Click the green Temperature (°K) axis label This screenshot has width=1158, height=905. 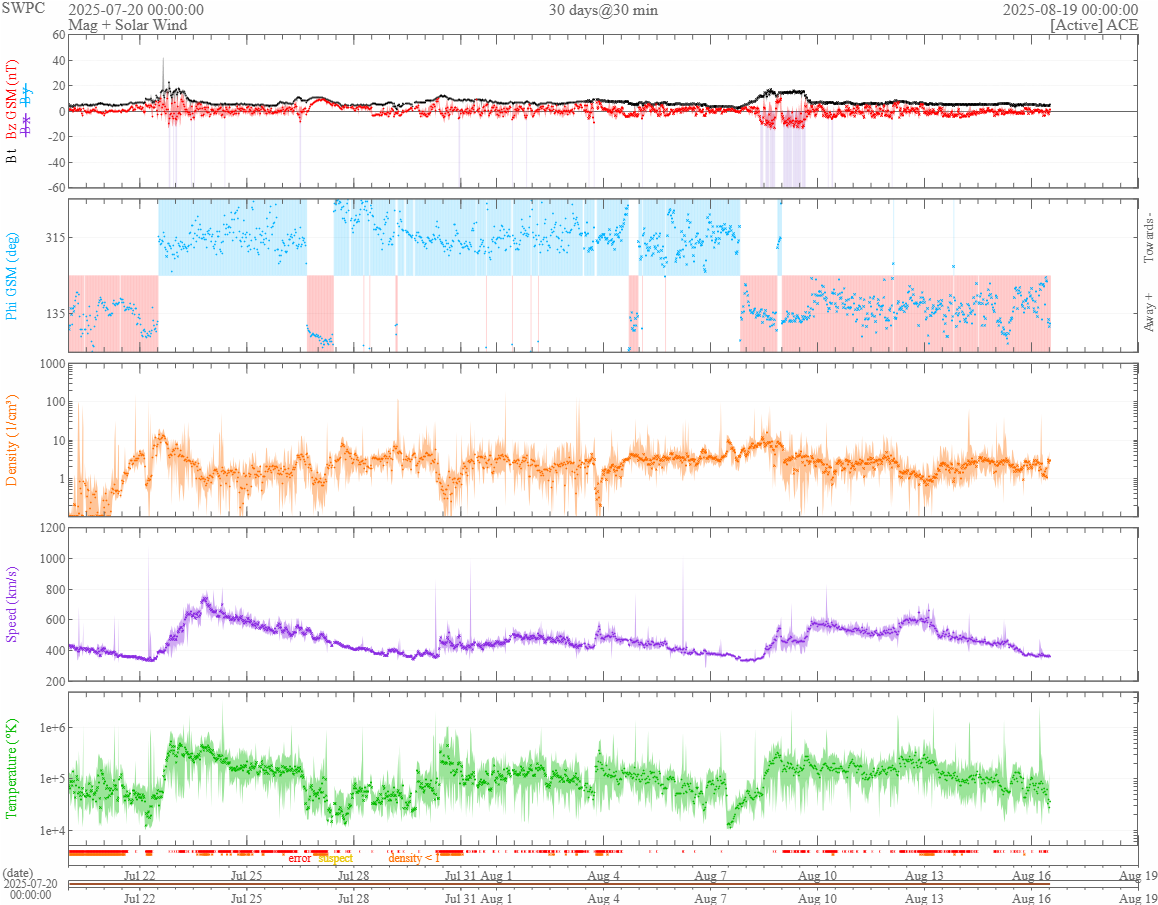click(x=11, y=768)
